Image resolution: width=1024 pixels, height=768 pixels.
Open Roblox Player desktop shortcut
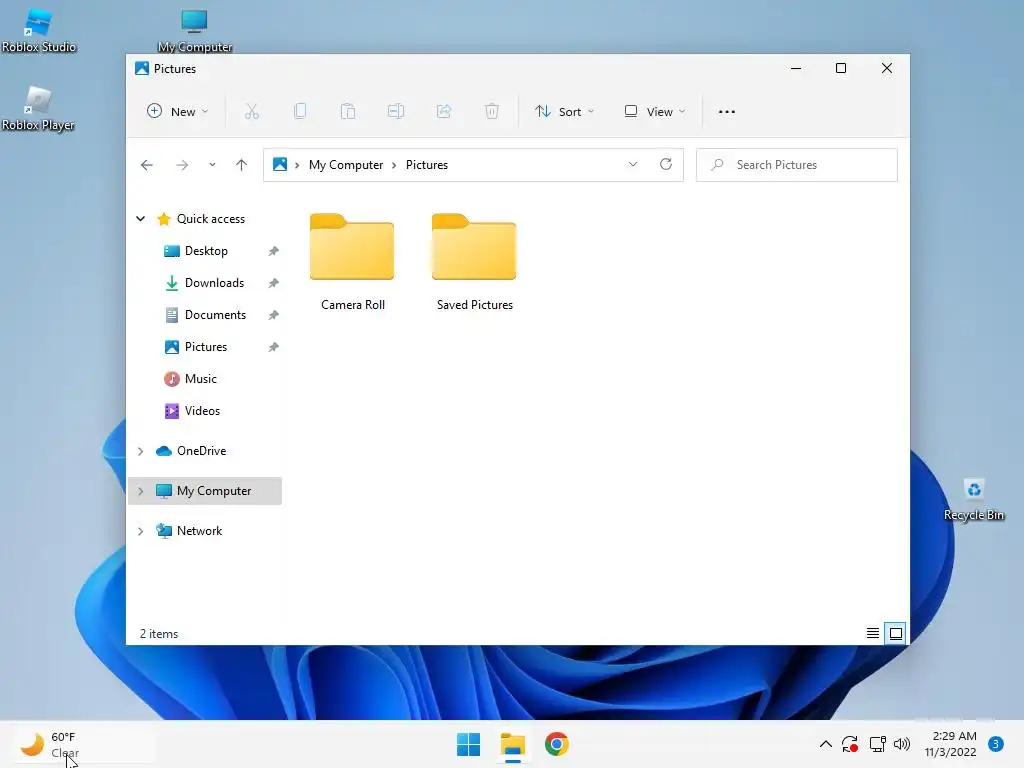[38, 108]
